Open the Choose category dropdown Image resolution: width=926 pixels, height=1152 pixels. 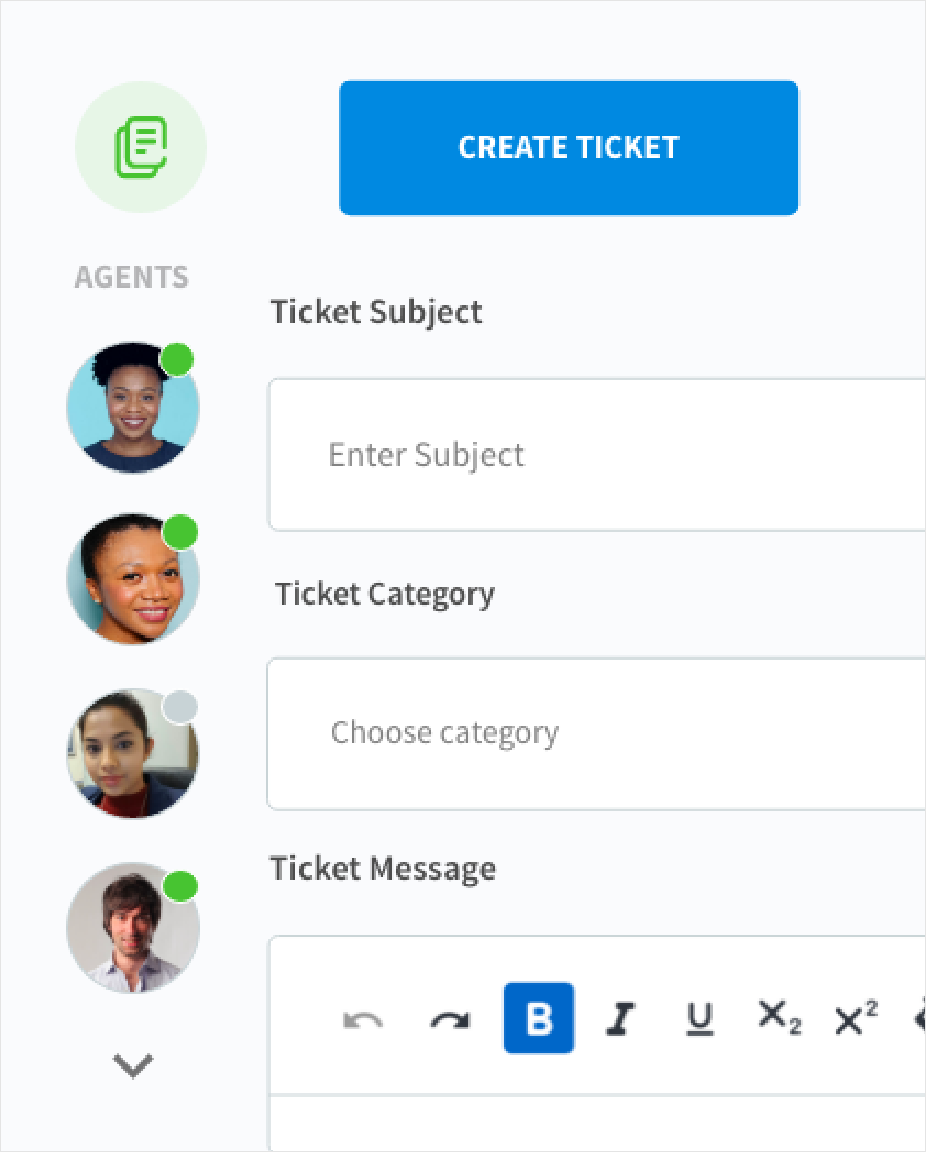point(596,734)
